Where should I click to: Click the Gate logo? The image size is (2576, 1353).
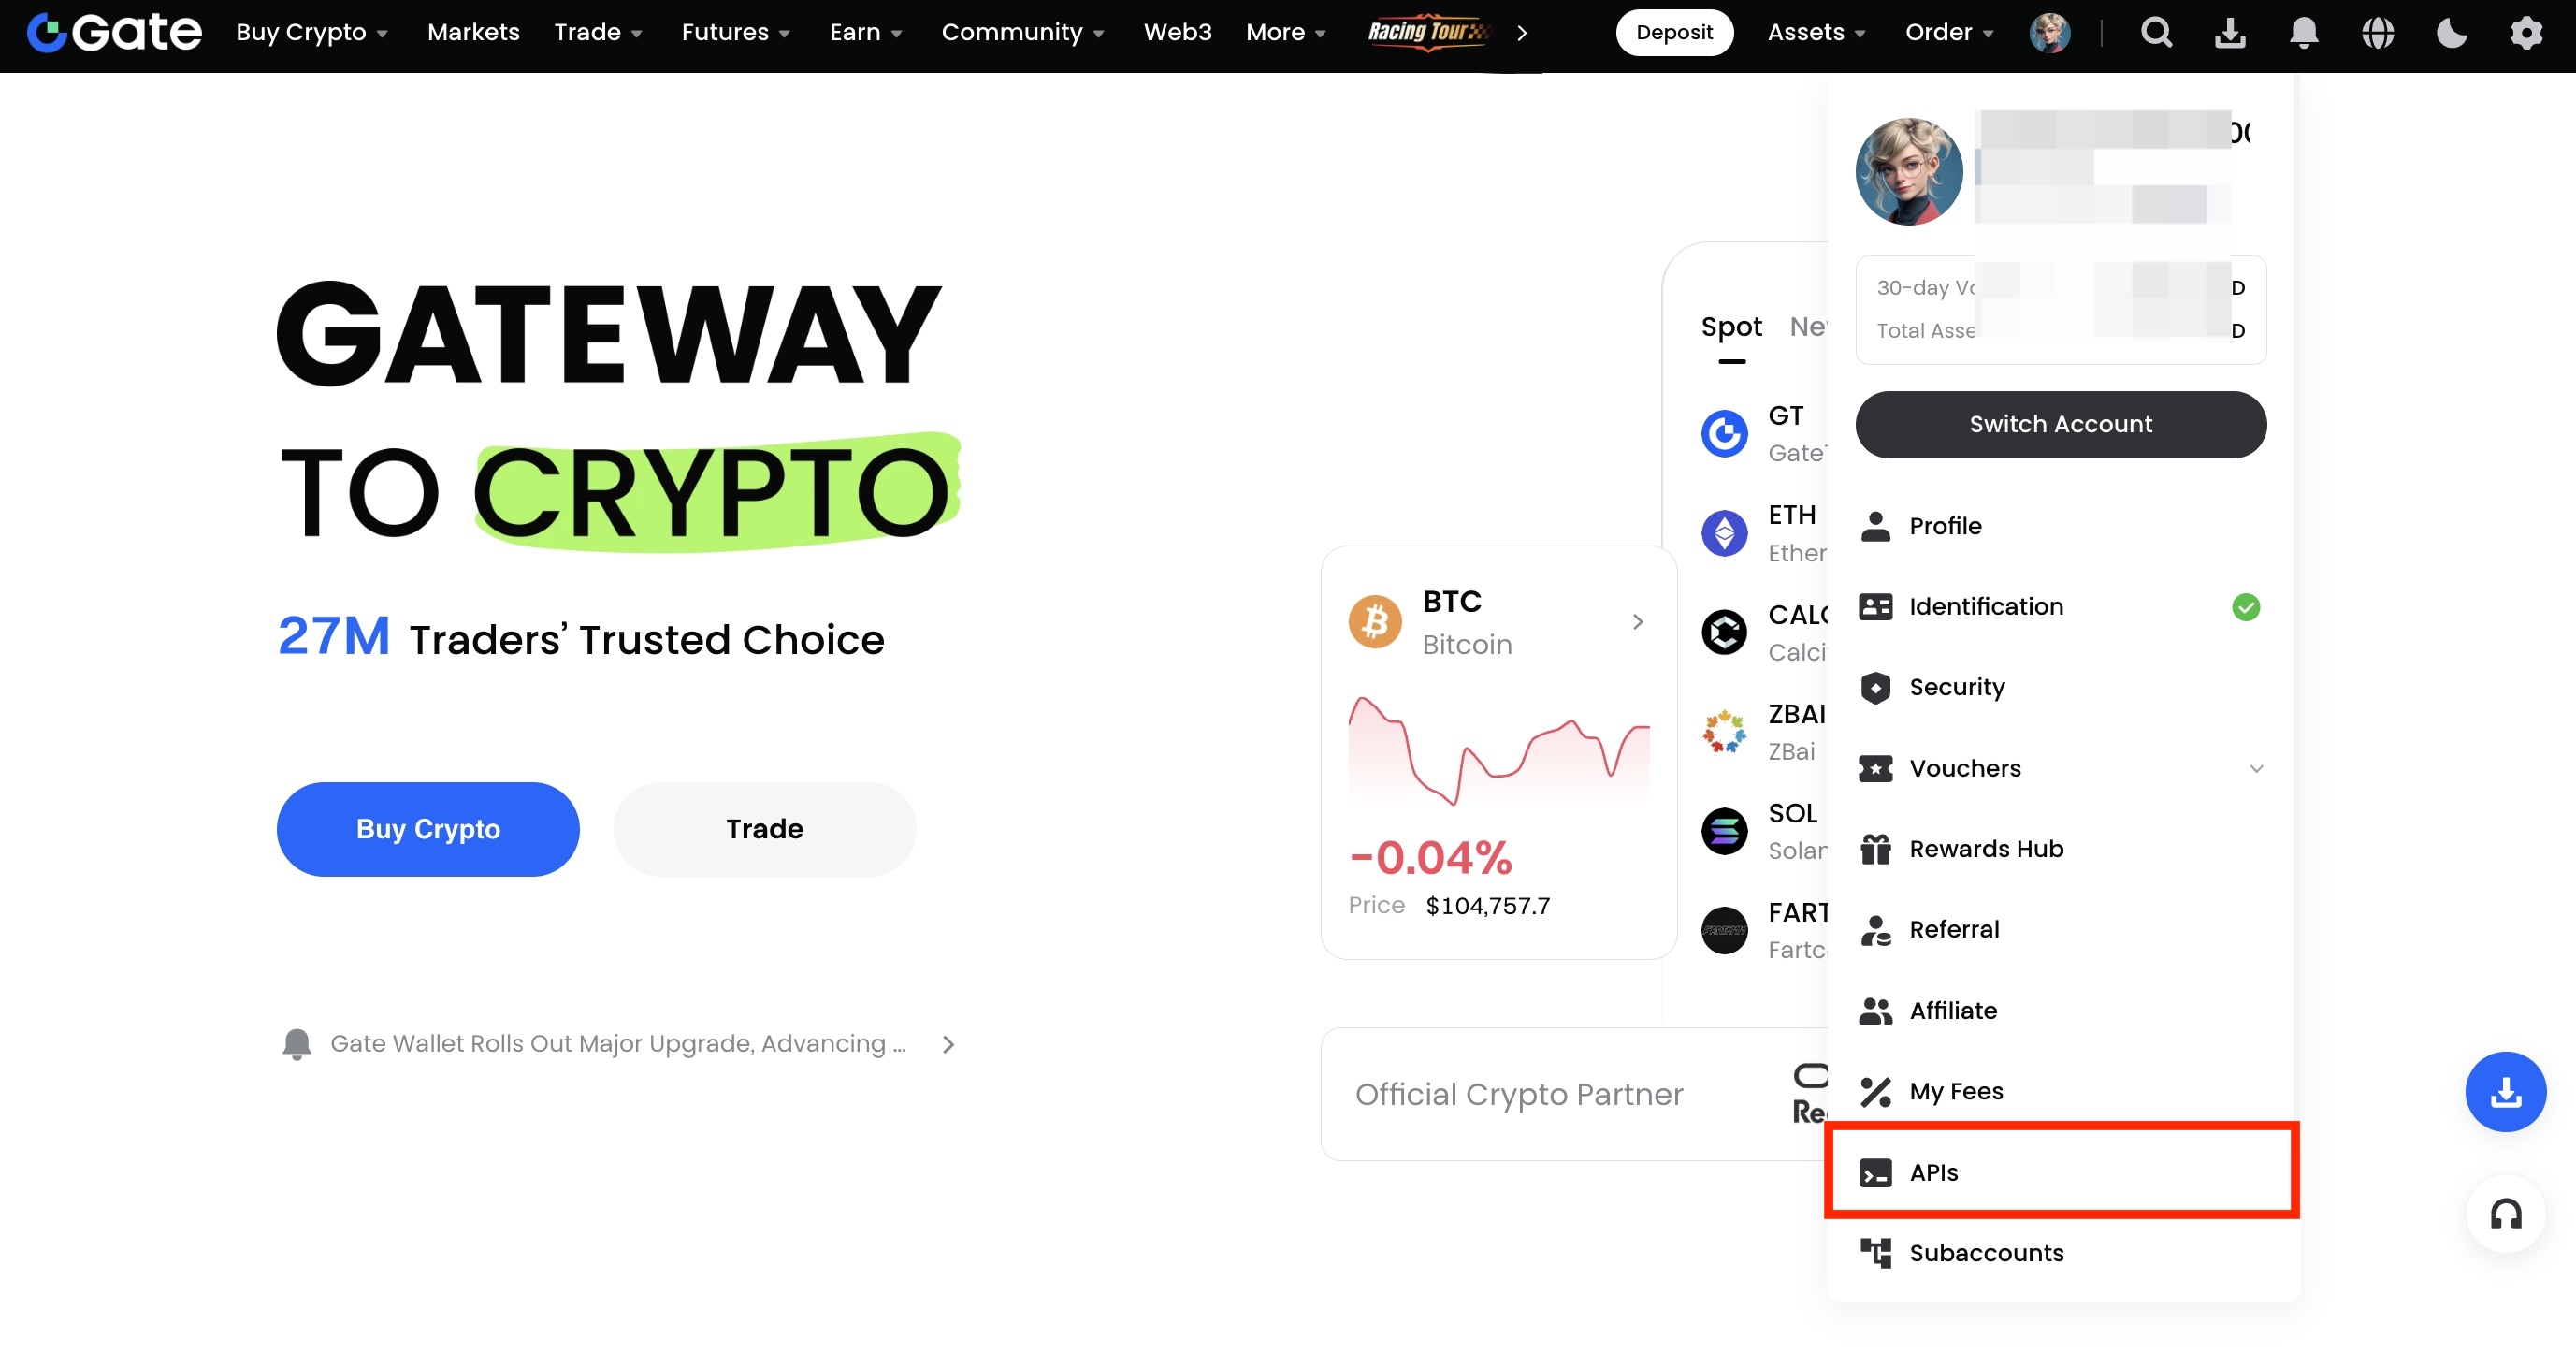click(x=114, y=32)
